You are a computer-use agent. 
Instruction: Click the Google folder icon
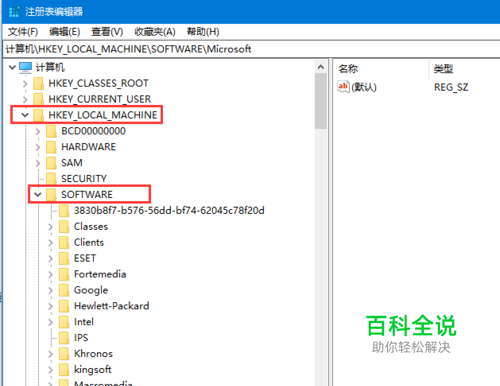pos(64,290)
